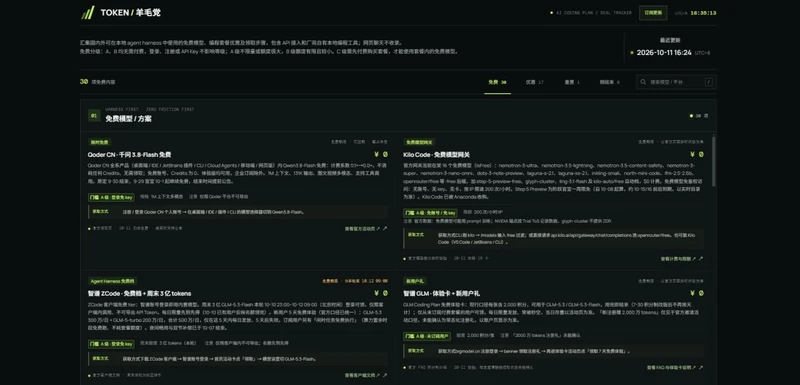Click the ¥ 0 price on ZCode card
The width and height of the screenshot is (800, 385).
[381, 293]
